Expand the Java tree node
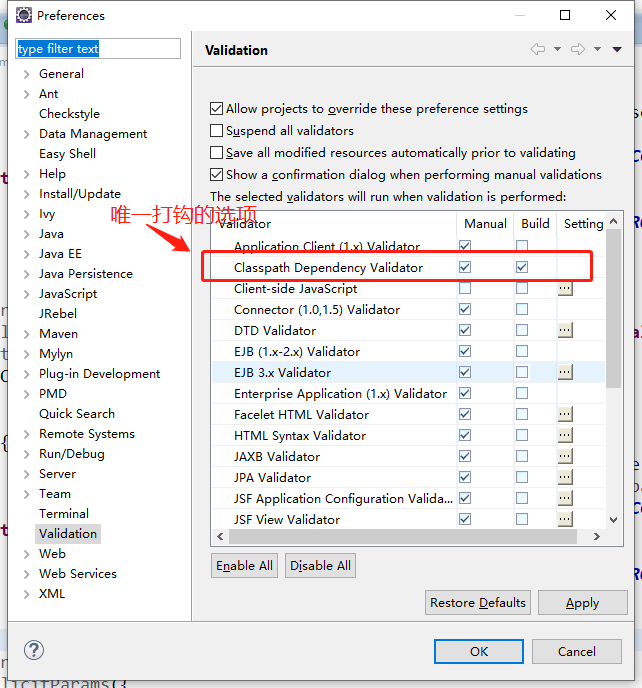Image resolution: width=642 pixels, height=688 pixels. pos(27,234)
